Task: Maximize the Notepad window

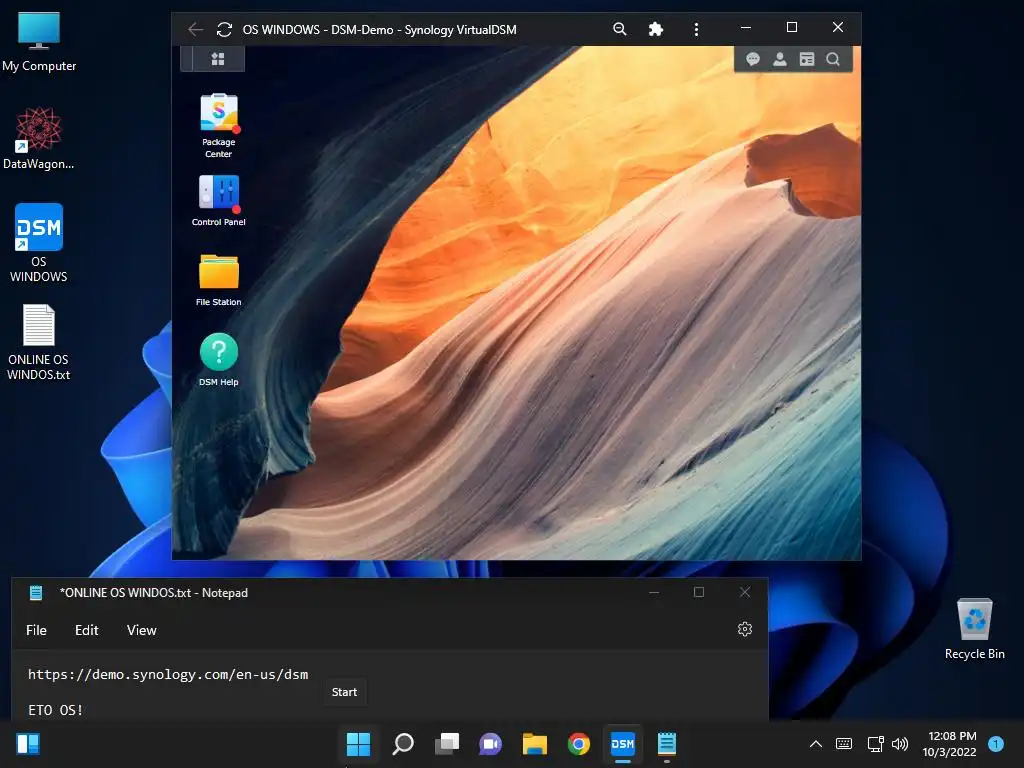Action: (x=699, y=592)
